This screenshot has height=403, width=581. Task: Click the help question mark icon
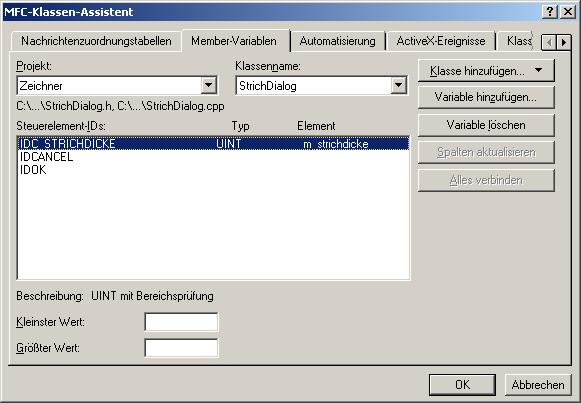coord(550,12)
